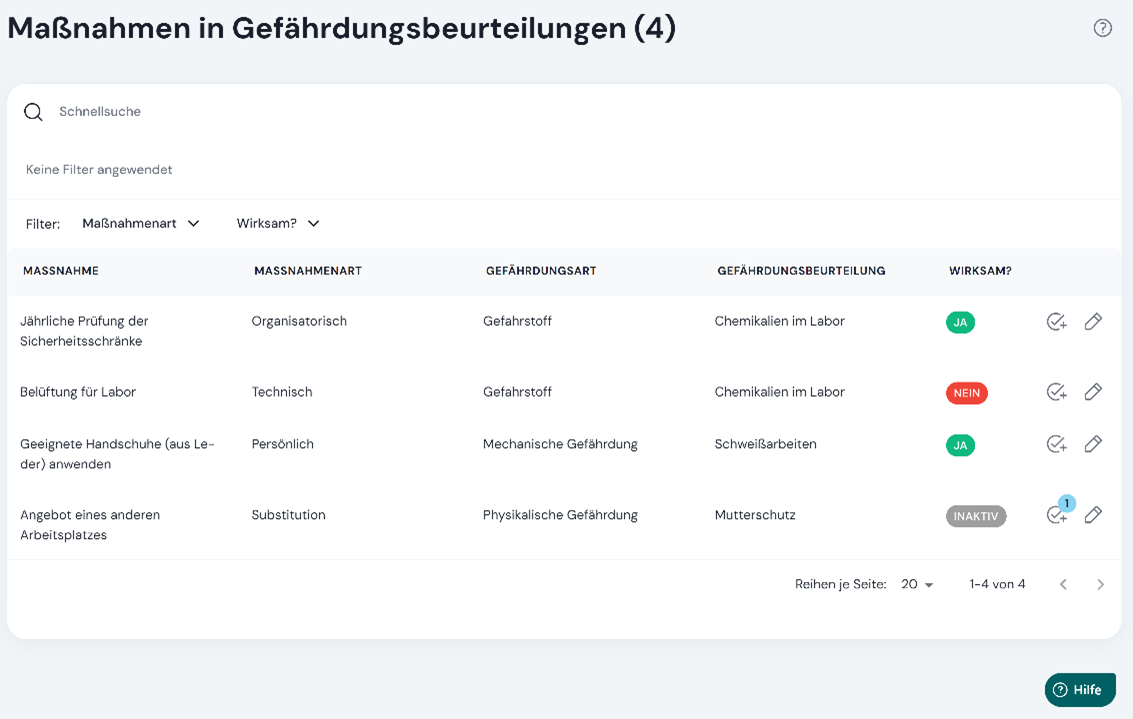
Task: Change rows per page from 20
Action: (x=917, y=584)
